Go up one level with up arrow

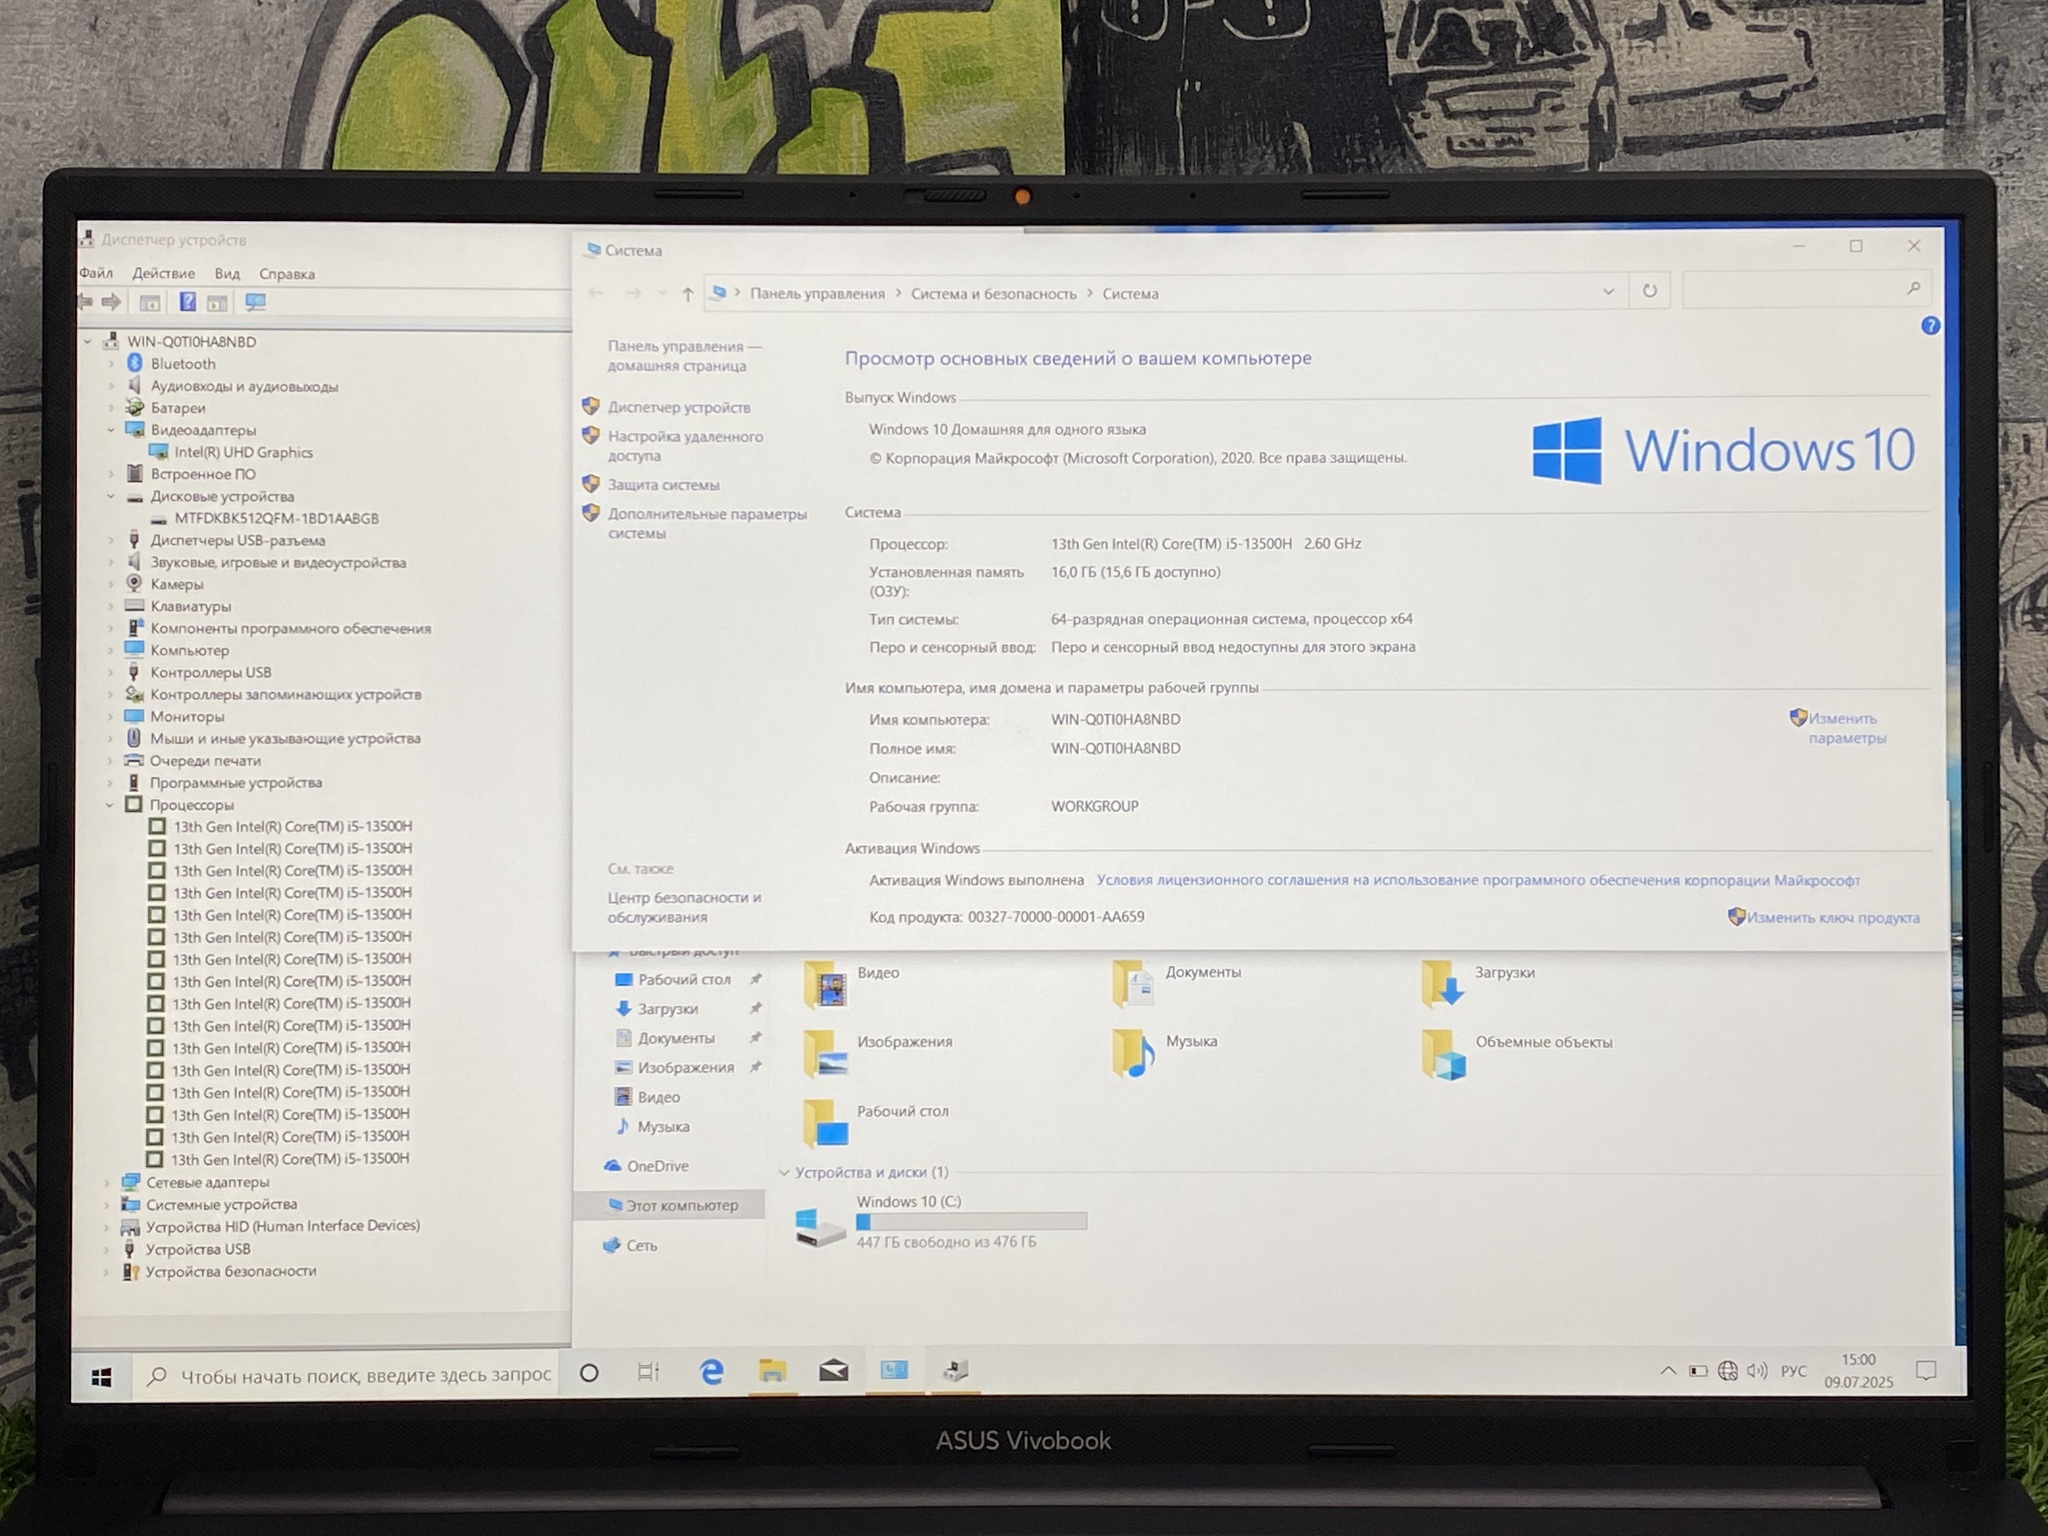click(x=687, y=293)
